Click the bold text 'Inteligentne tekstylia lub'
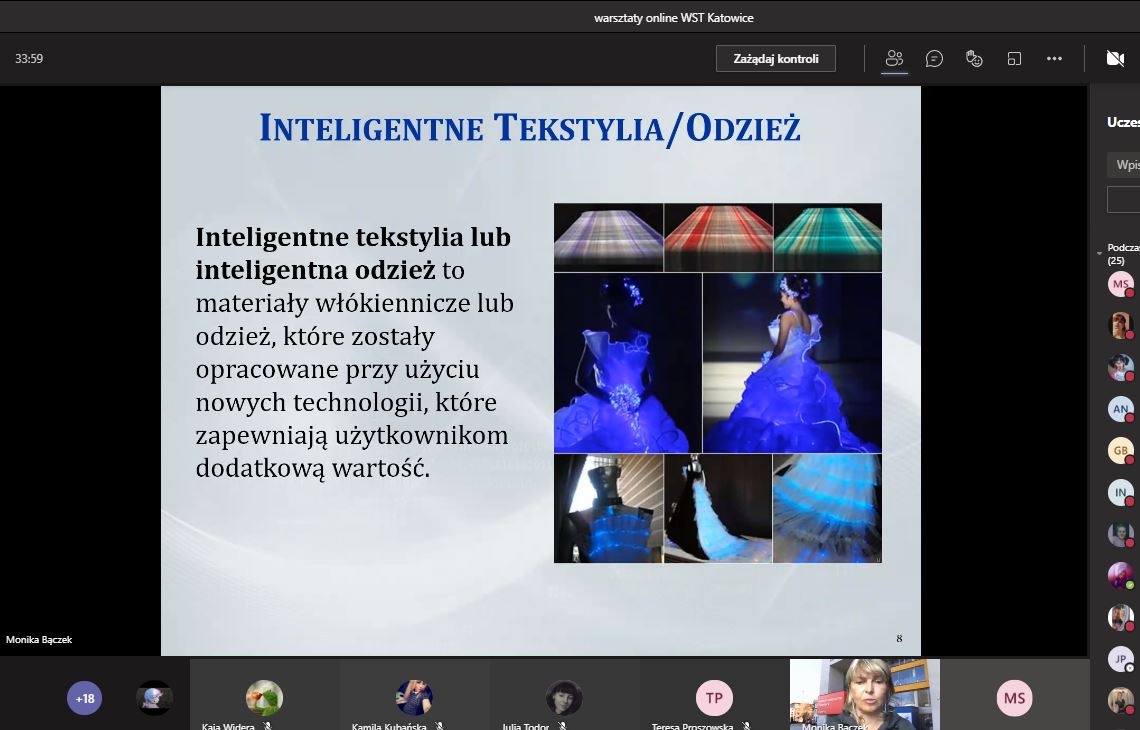Screen dimensions: 1140x730 [x=353, y=237]
